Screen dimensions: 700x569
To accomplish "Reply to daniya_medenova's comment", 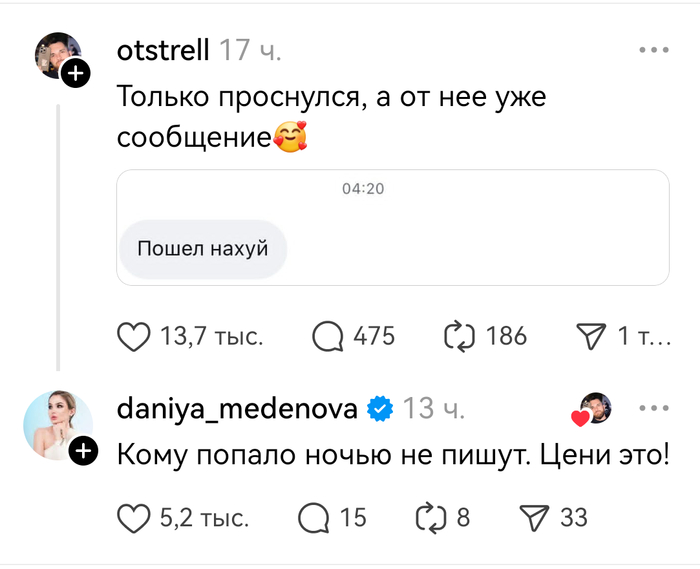I will (x=314, y=517).
